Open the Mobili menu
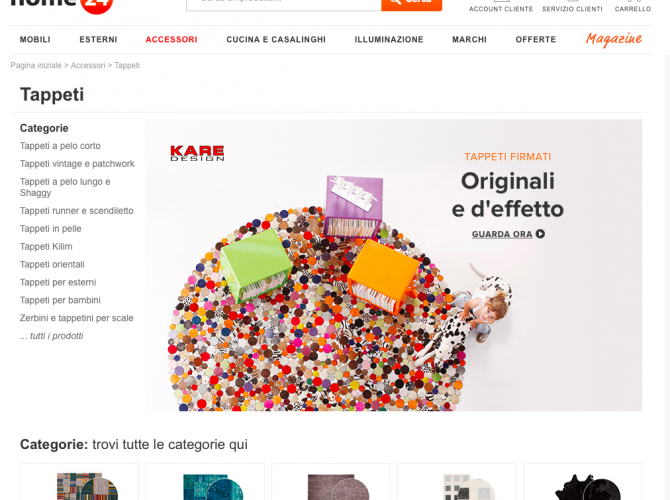Viewport: 670px width, 500px height. point(35,39)
